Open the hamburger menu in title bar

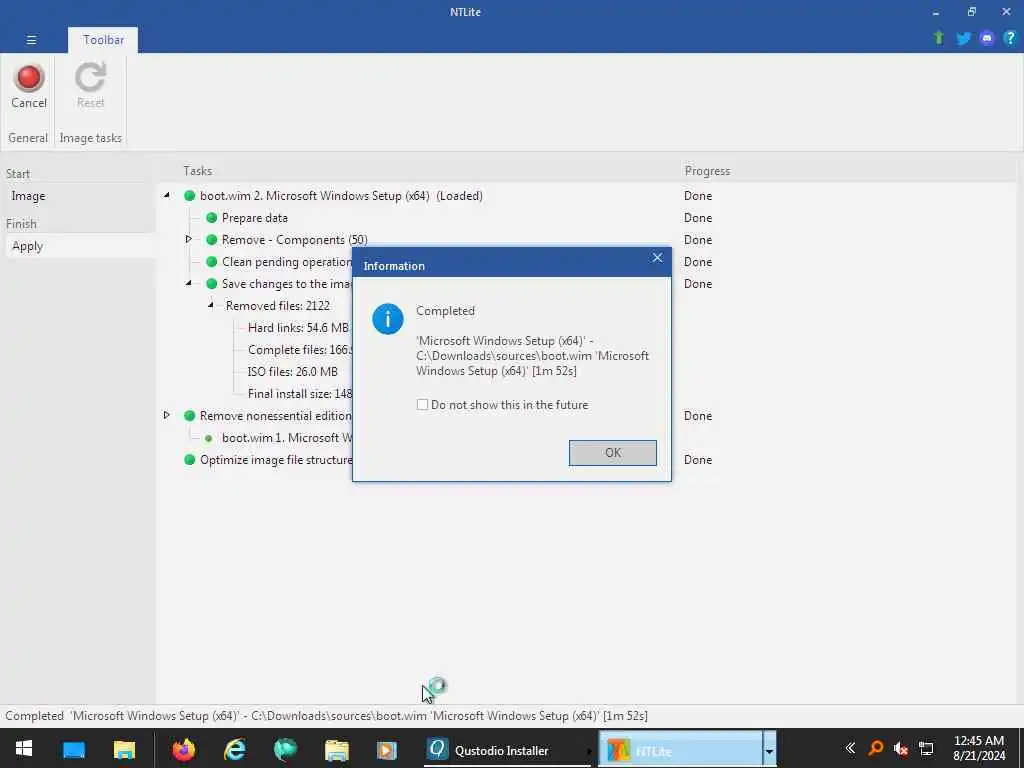pos(31,40)
